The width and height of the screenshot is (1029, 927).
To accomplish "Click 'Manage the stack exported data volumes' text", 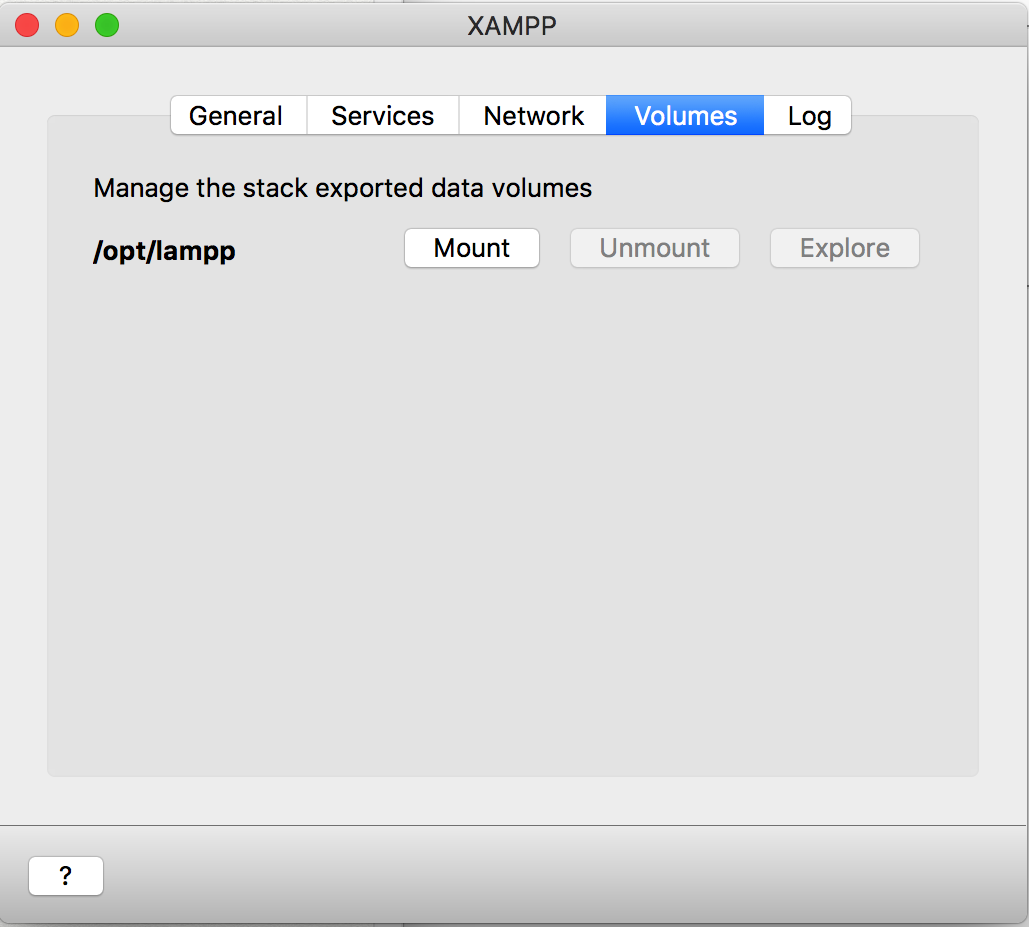I will click(342, 188).
